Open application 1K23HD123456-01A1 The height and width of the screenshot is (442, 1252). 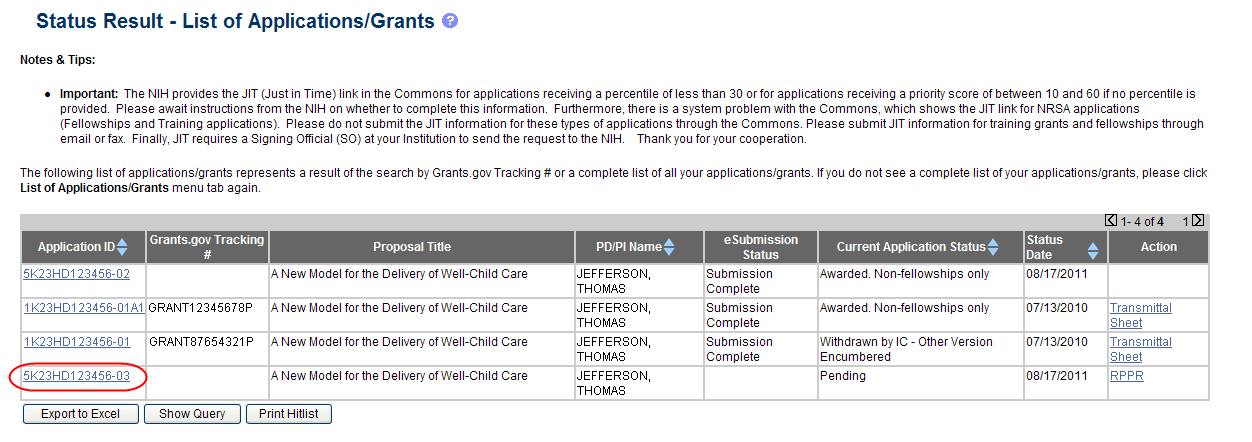click(x=83, y=308)
